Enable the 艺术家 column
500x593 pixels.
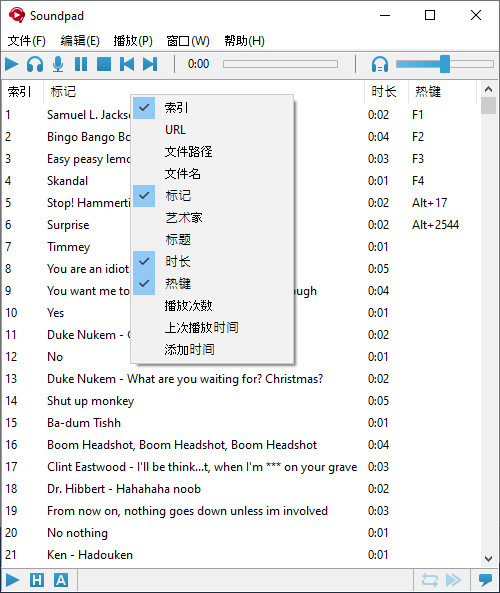(x=212, y=217)
